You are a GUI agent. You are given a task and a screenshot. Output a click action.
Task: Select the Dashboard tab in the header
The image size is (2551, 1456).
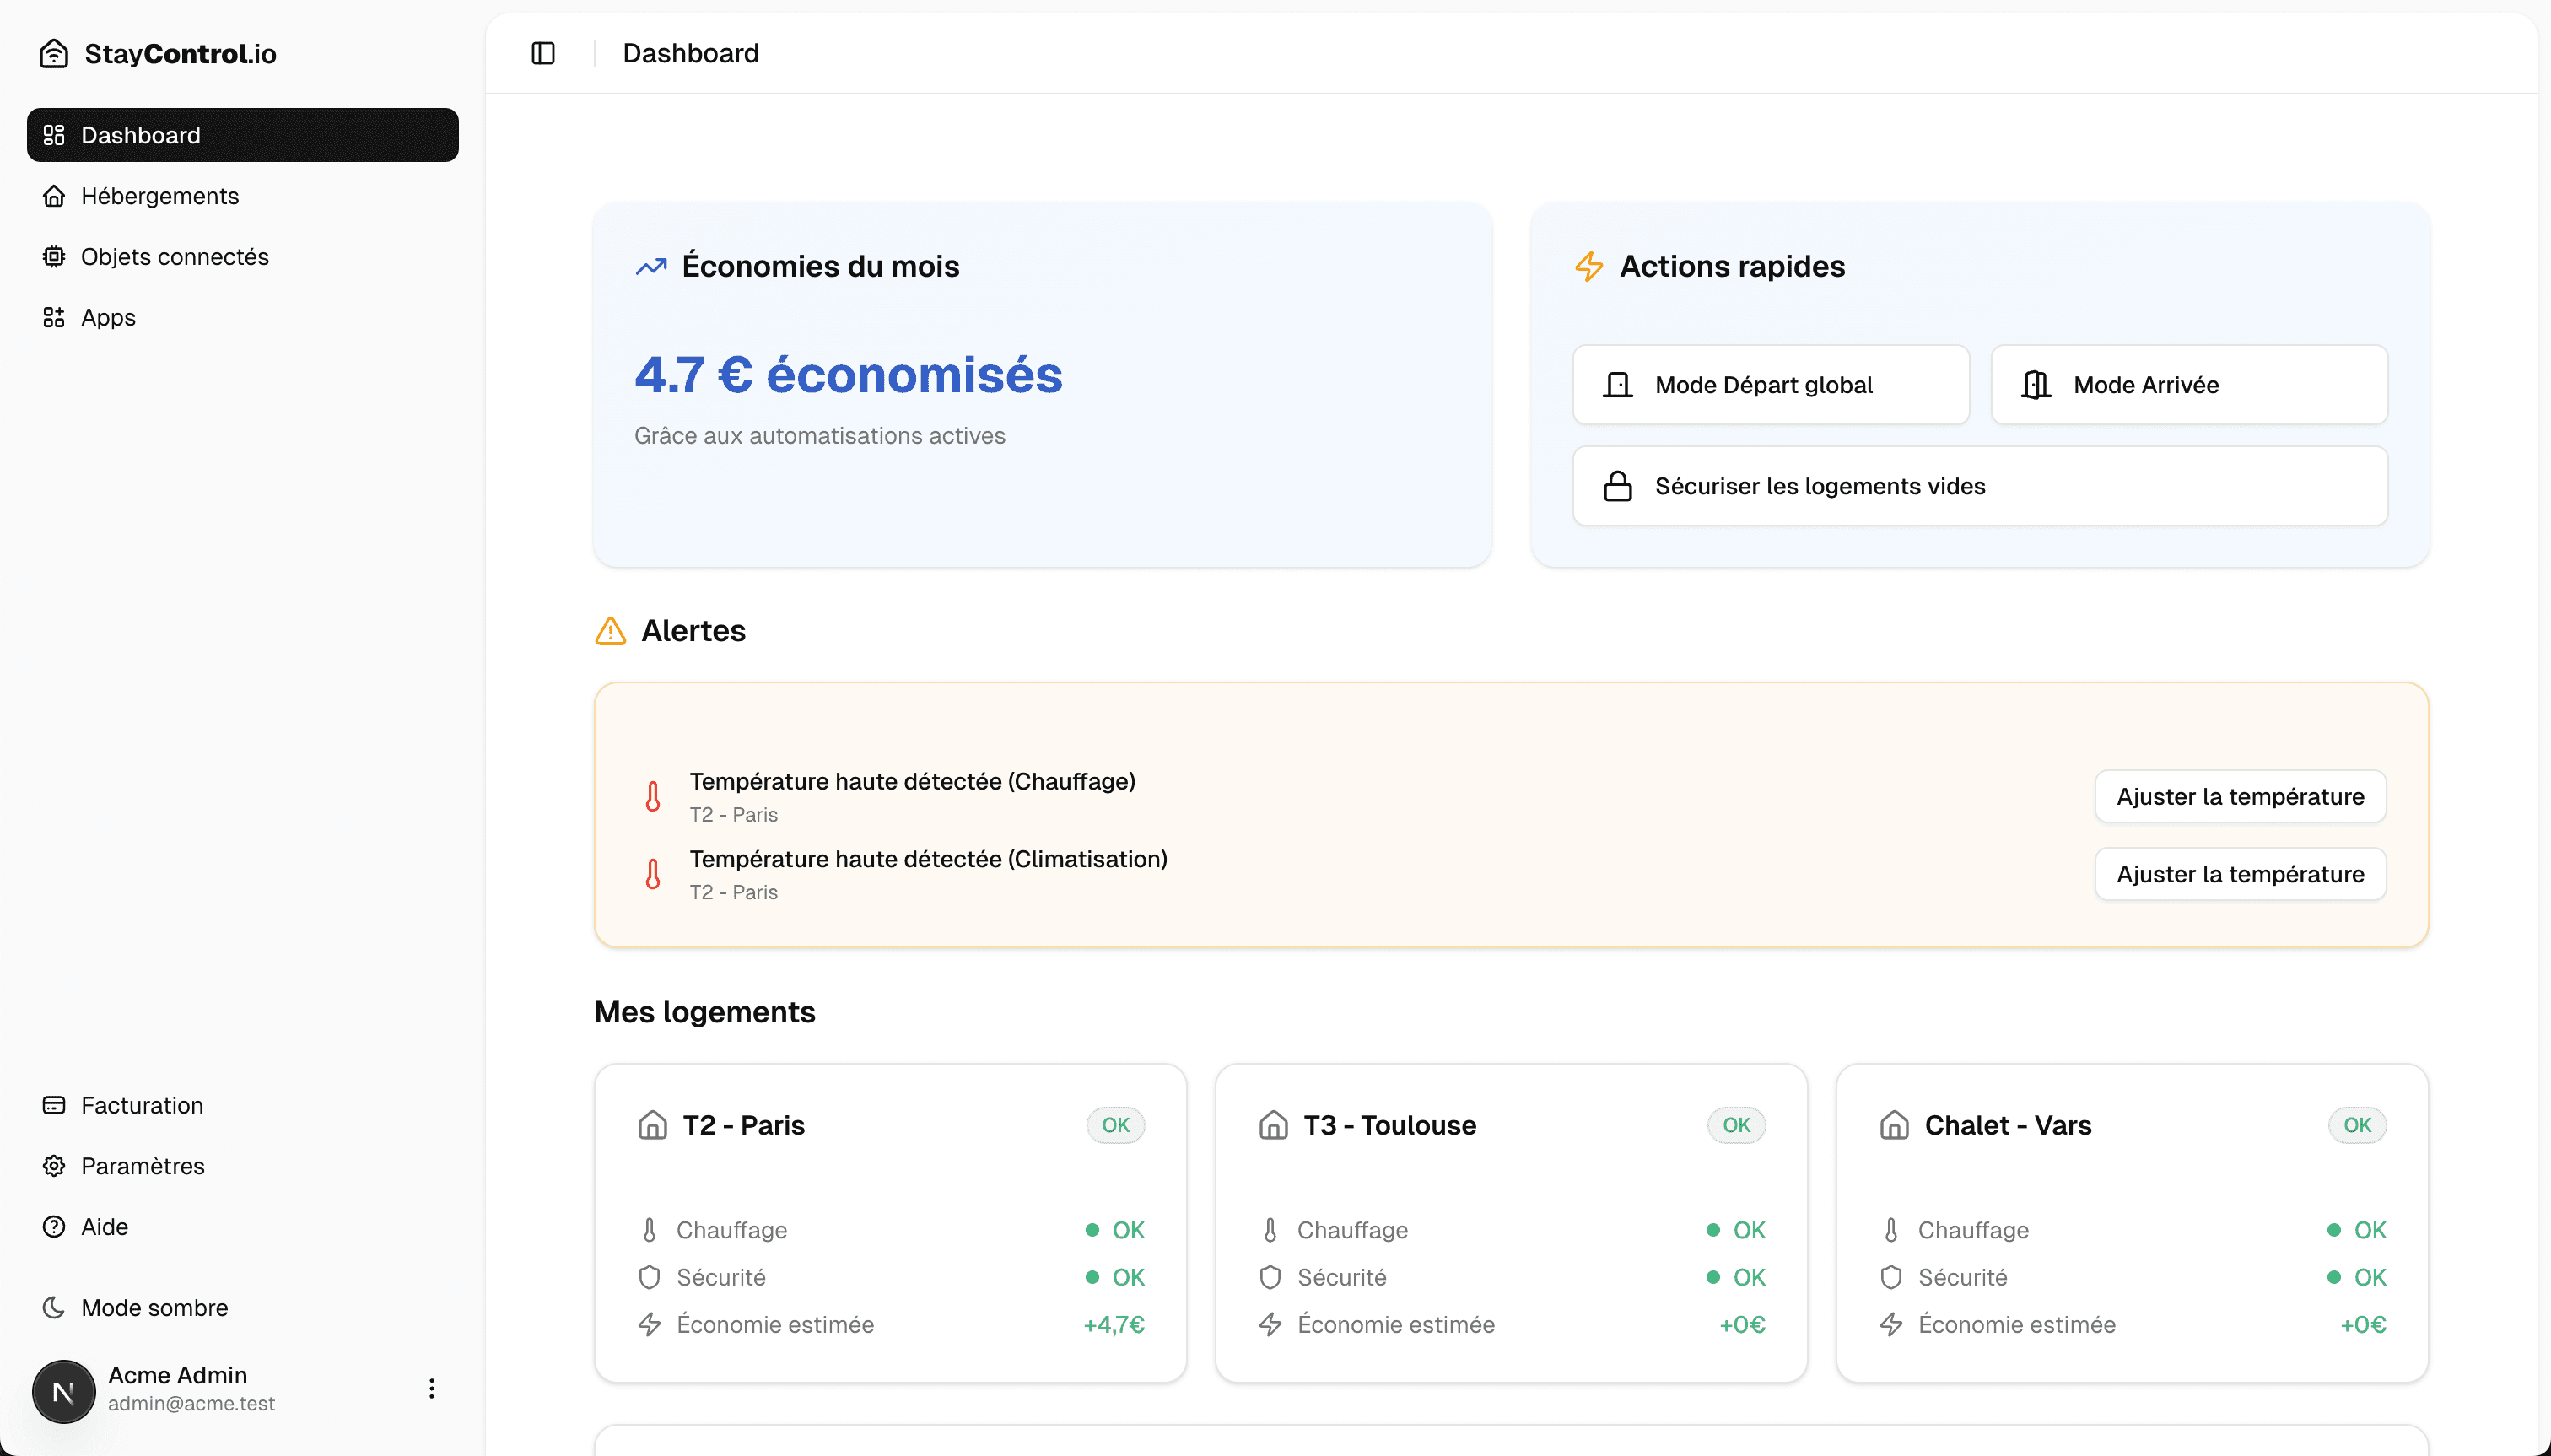(x=690, y=53)
